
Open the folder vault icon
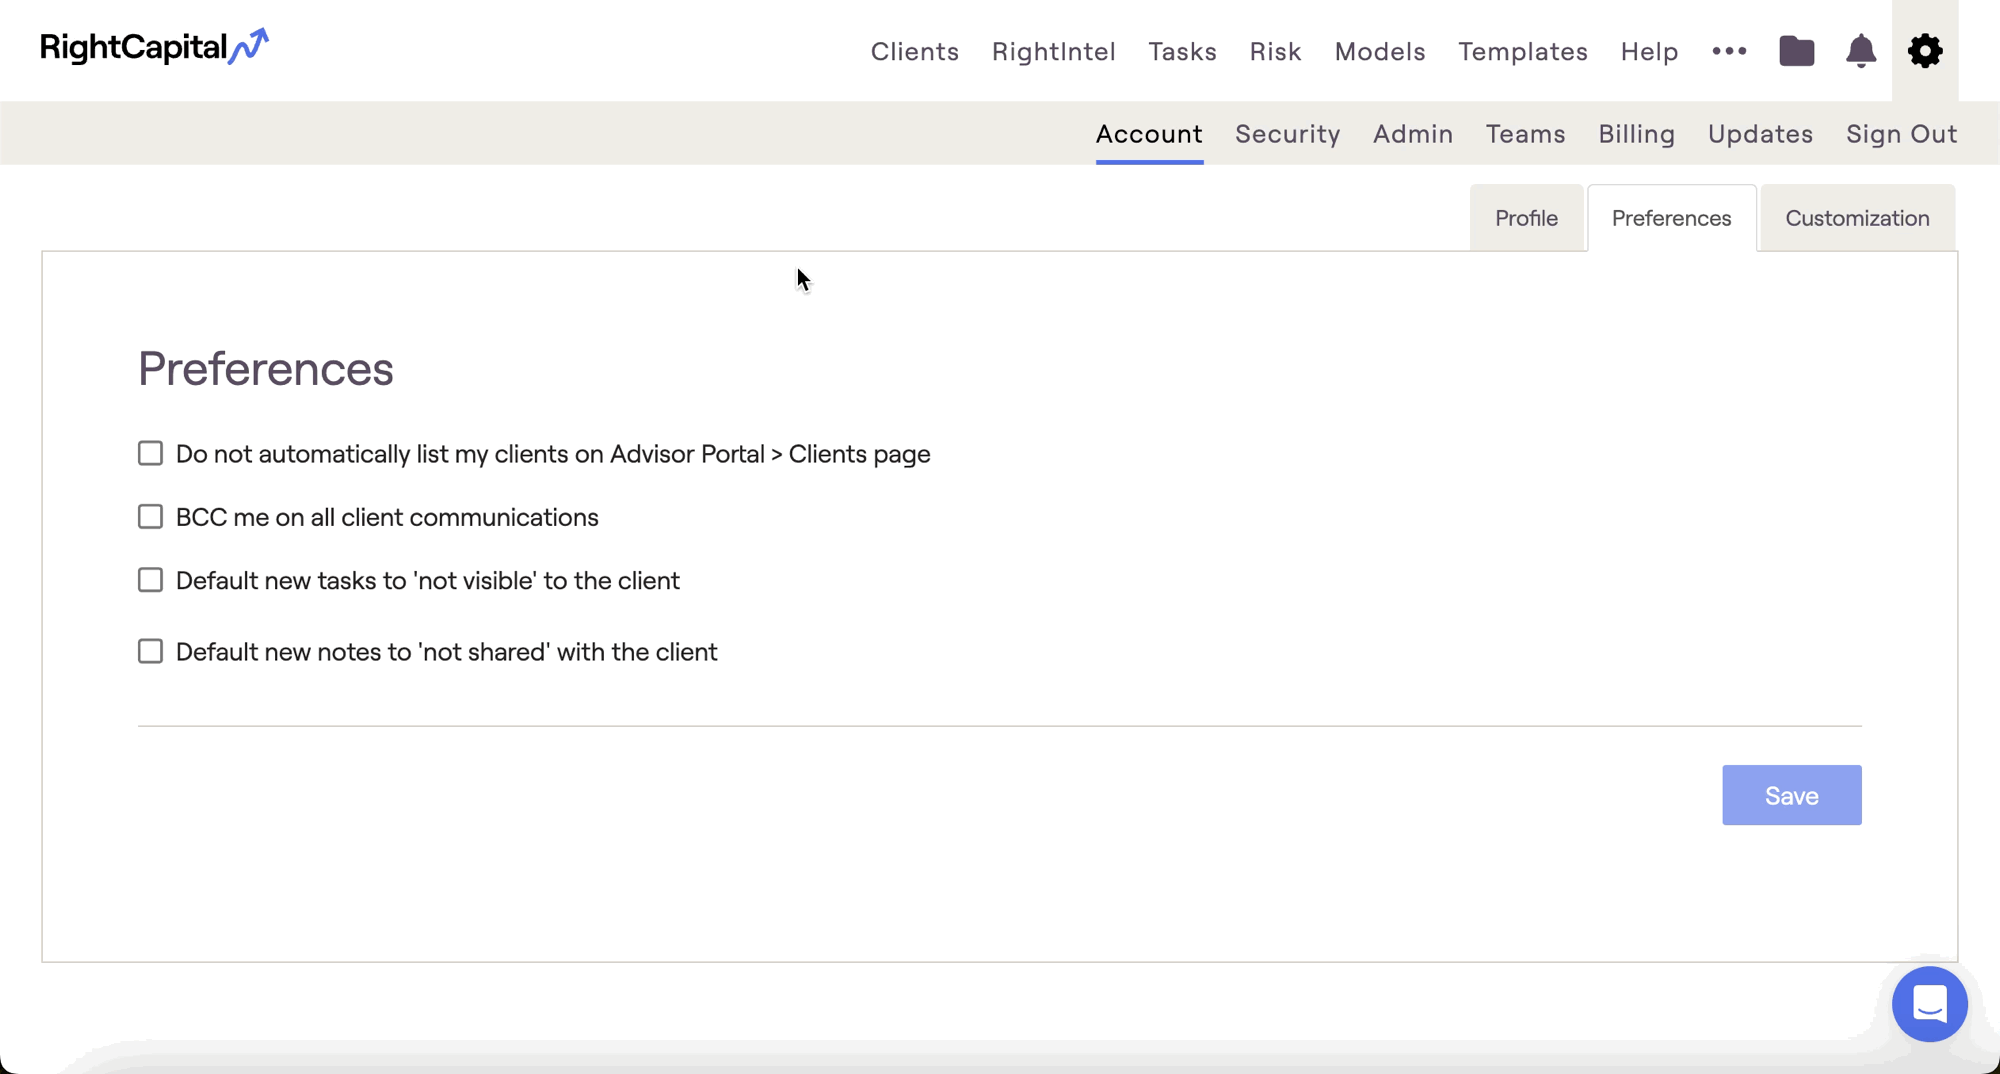pos(1797,51)
